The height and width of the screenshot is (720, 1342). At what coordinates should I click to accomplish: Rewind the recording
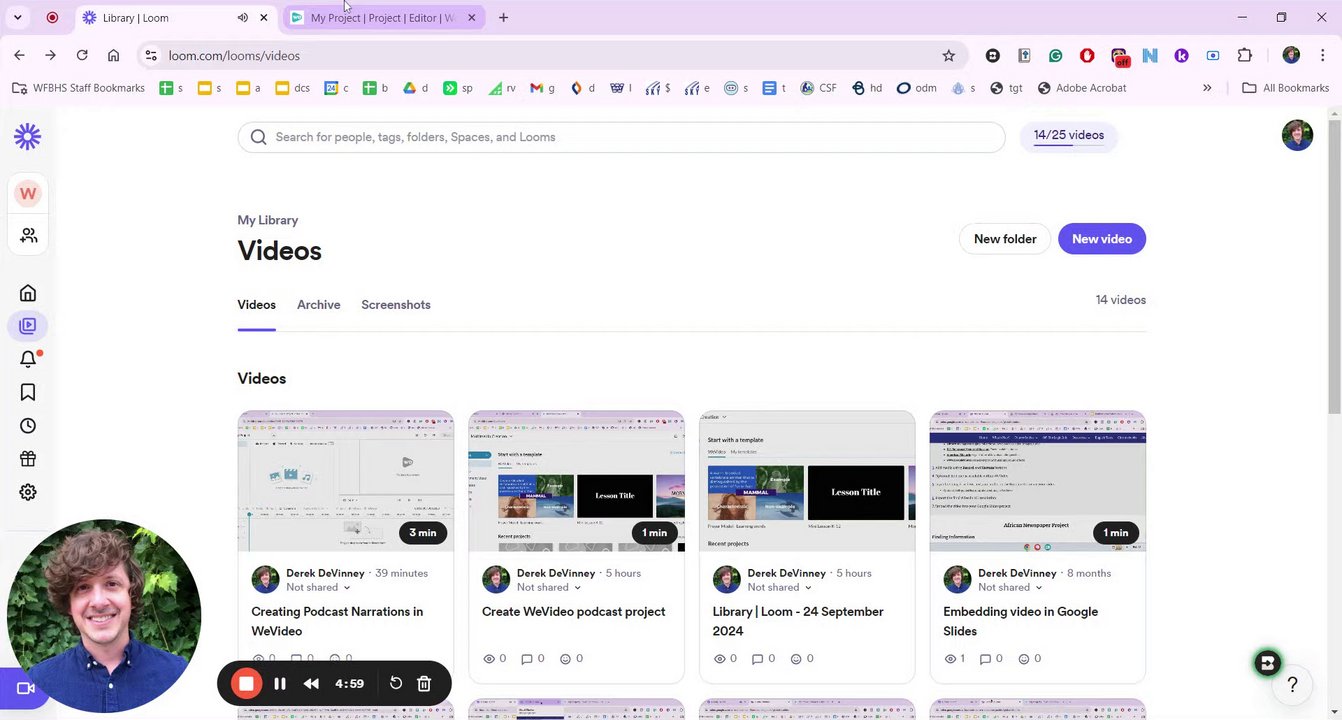311,684
